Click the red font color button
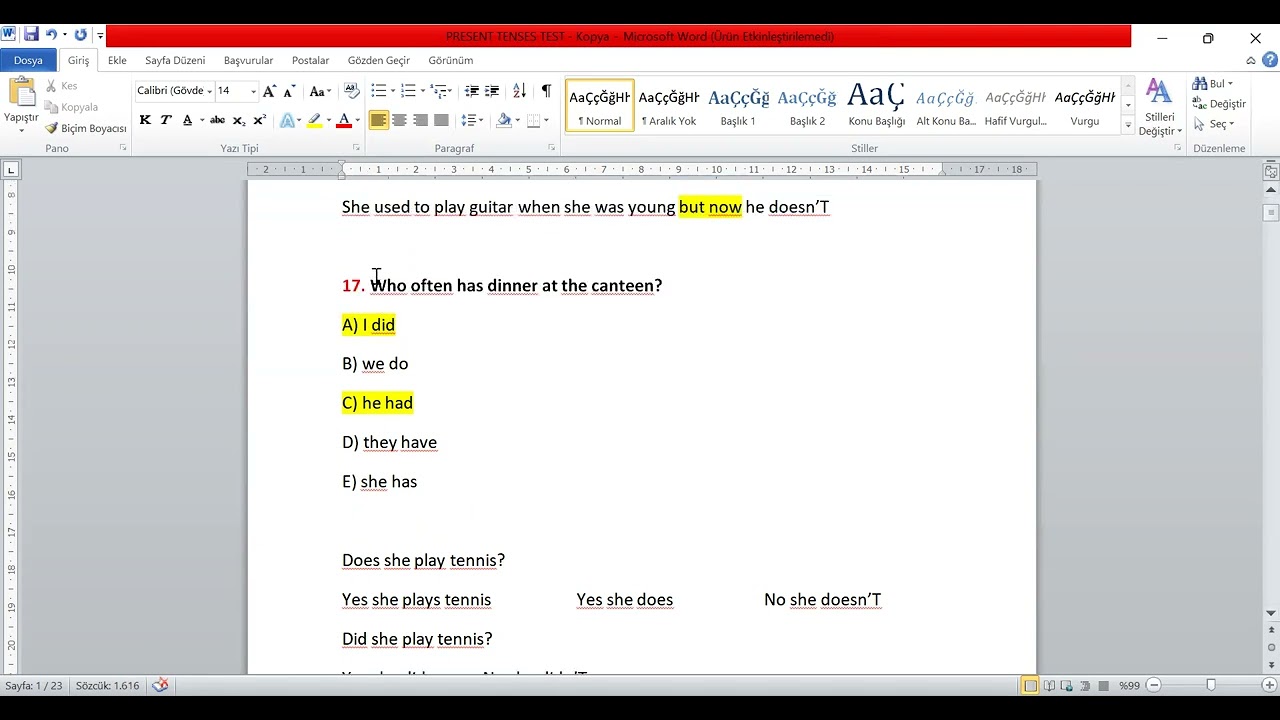 [x=344, y=120]
